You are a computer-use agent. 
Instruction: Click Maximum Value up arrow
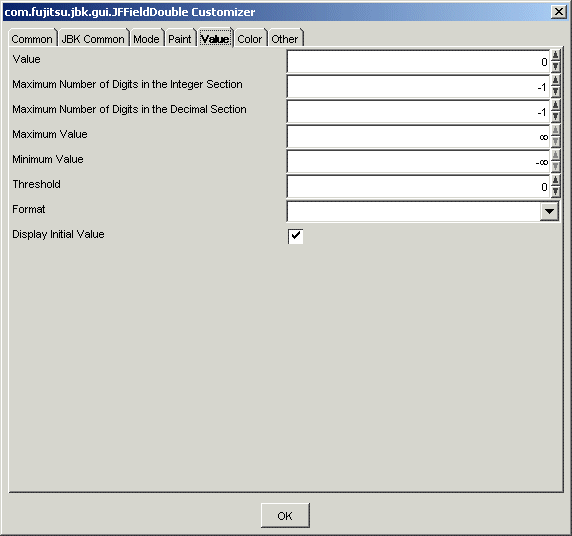click(555, 131)
